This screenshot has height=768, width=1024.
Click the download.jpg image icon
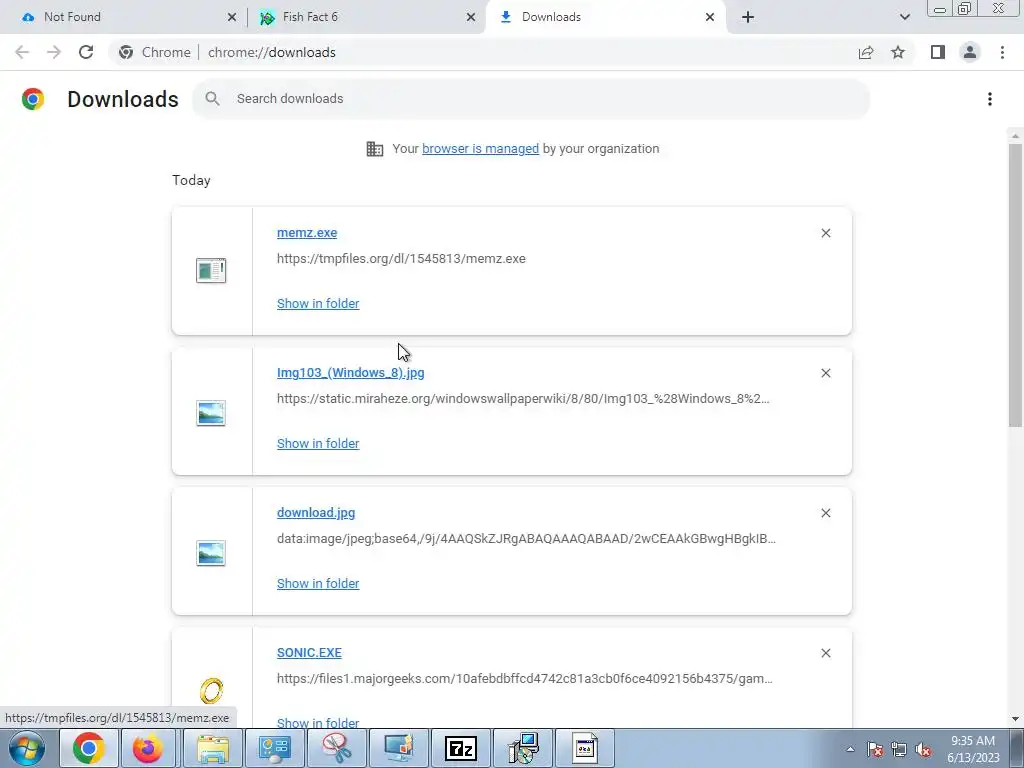click(x=211, y=553)
